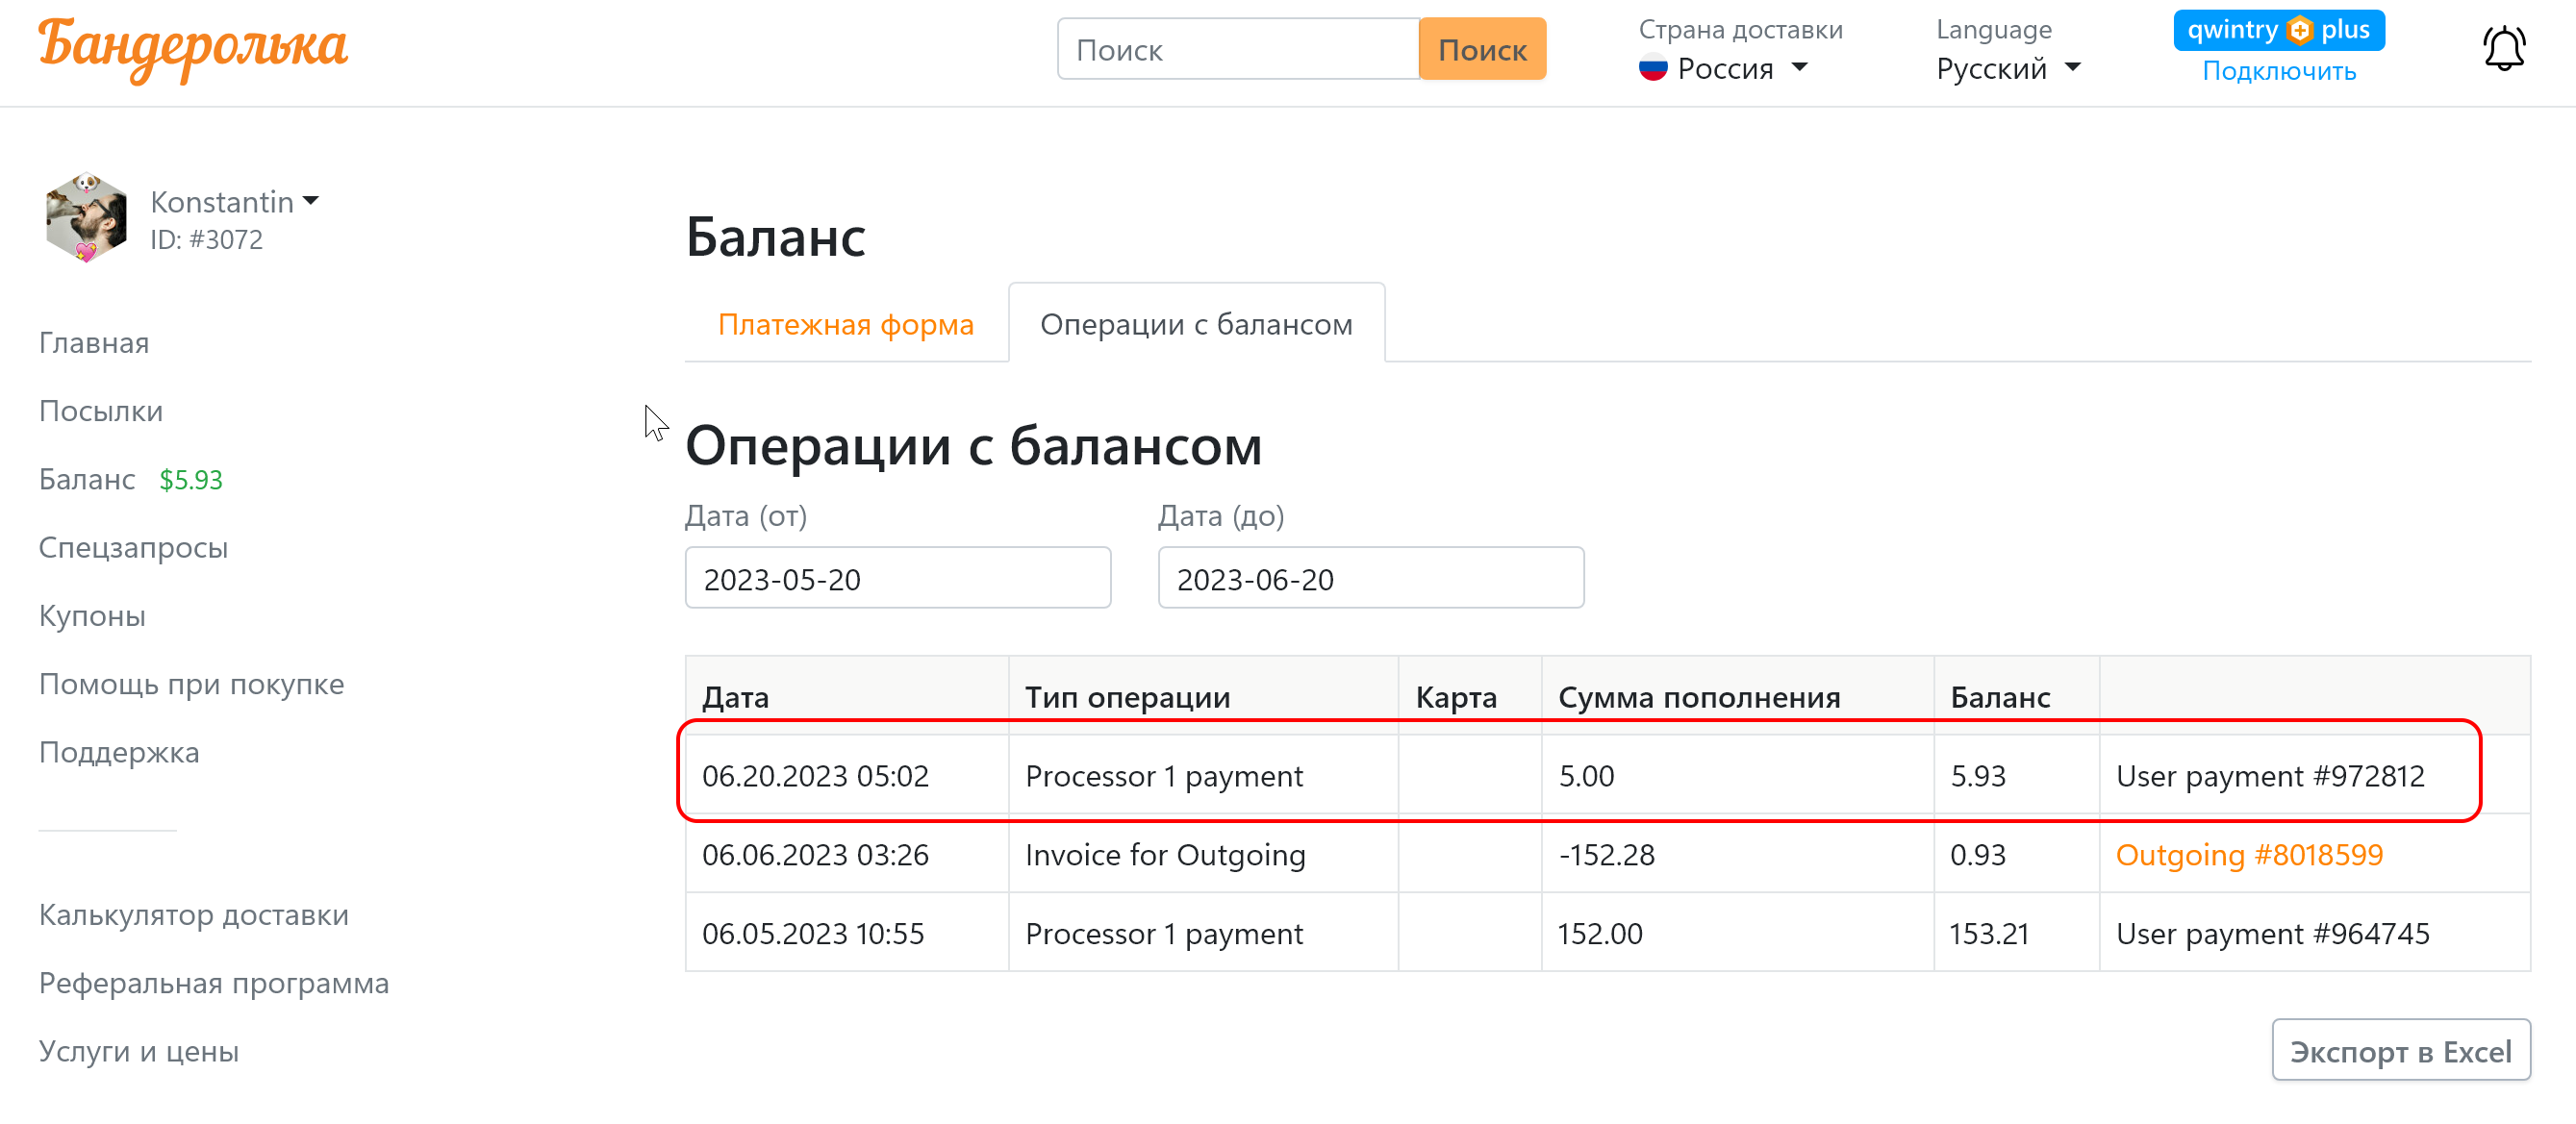2576x1124 pixels.
Task: Click the Бандеролька logo
Action: point(193,48)
